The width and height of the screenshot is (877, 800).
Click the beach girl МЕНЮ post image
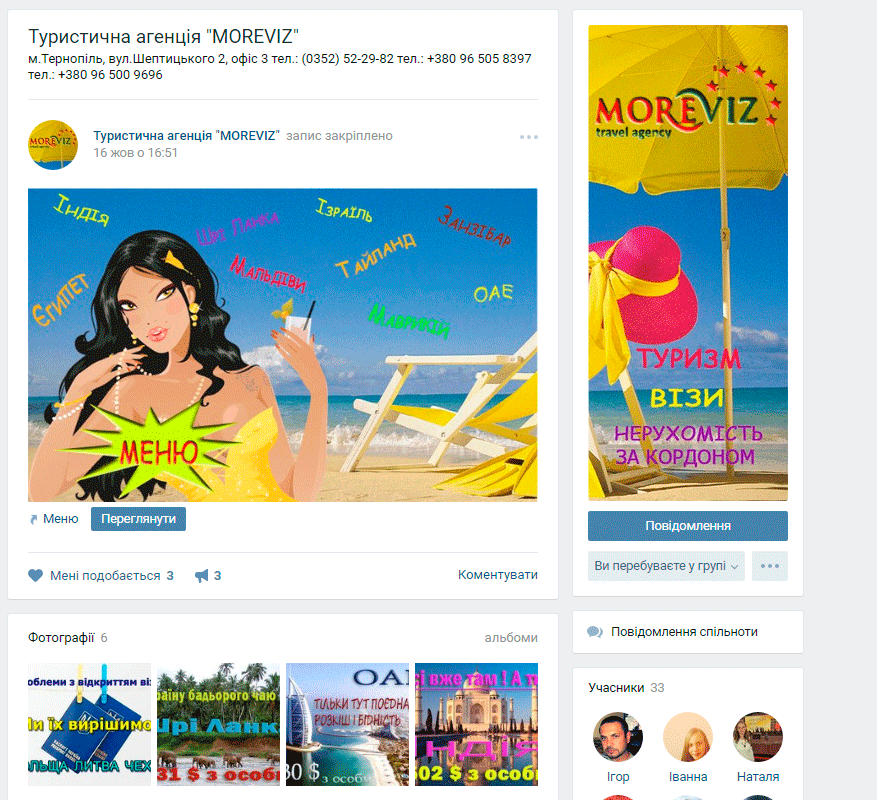282,345
